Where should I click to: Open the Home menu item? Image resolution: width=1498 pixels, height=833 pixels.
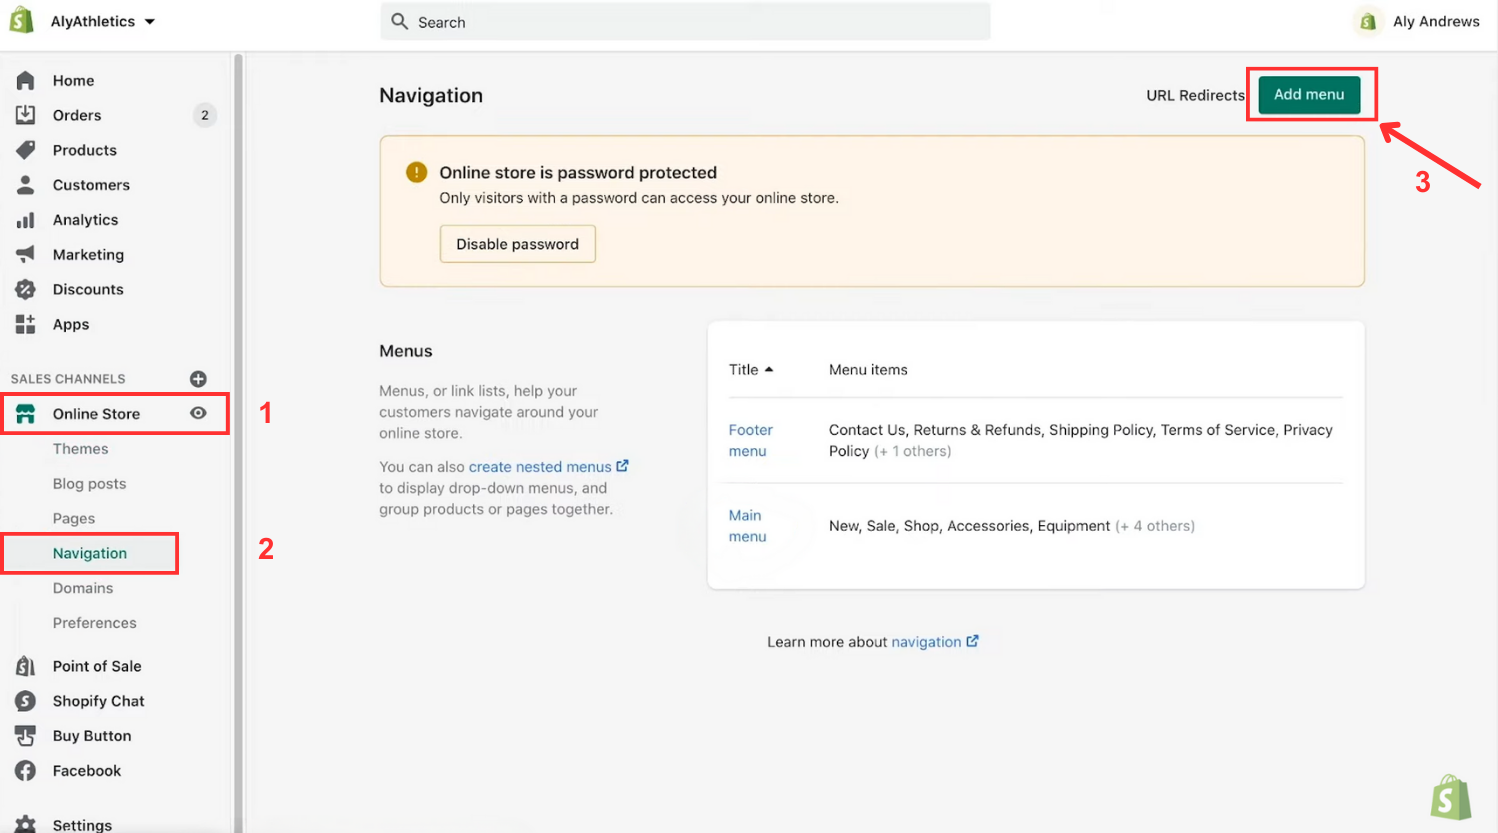coord(73,80)
